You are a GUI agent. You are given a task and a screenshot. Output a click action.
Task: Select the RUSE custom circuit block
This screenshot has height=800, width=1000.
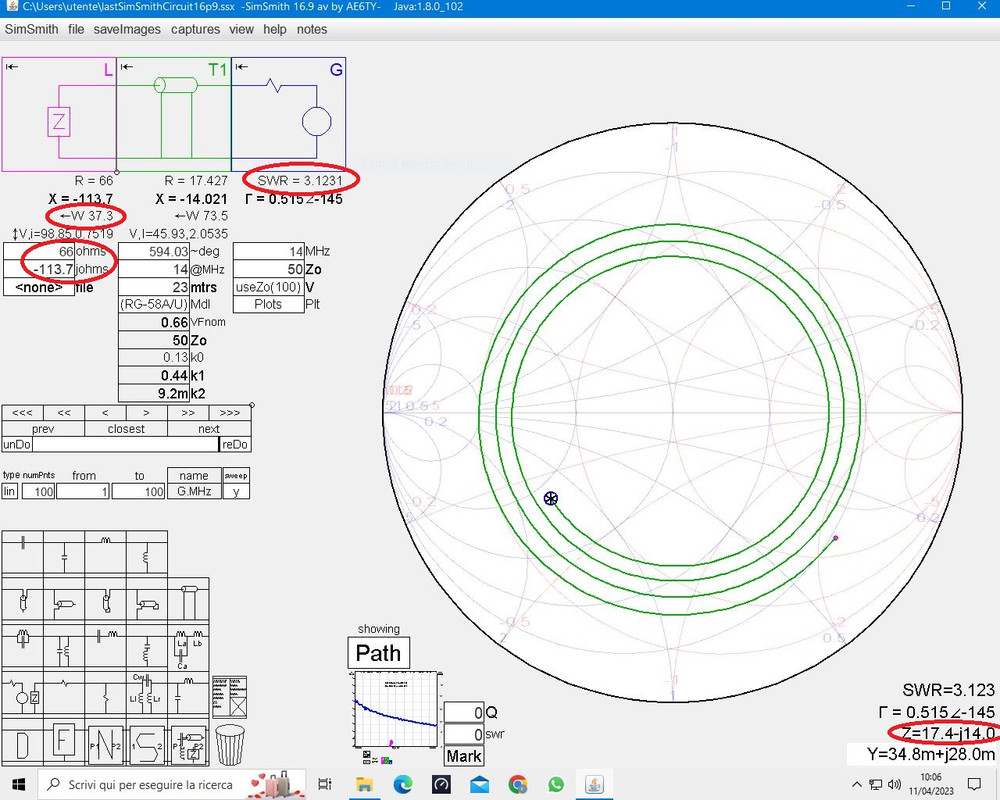point(188,744)
